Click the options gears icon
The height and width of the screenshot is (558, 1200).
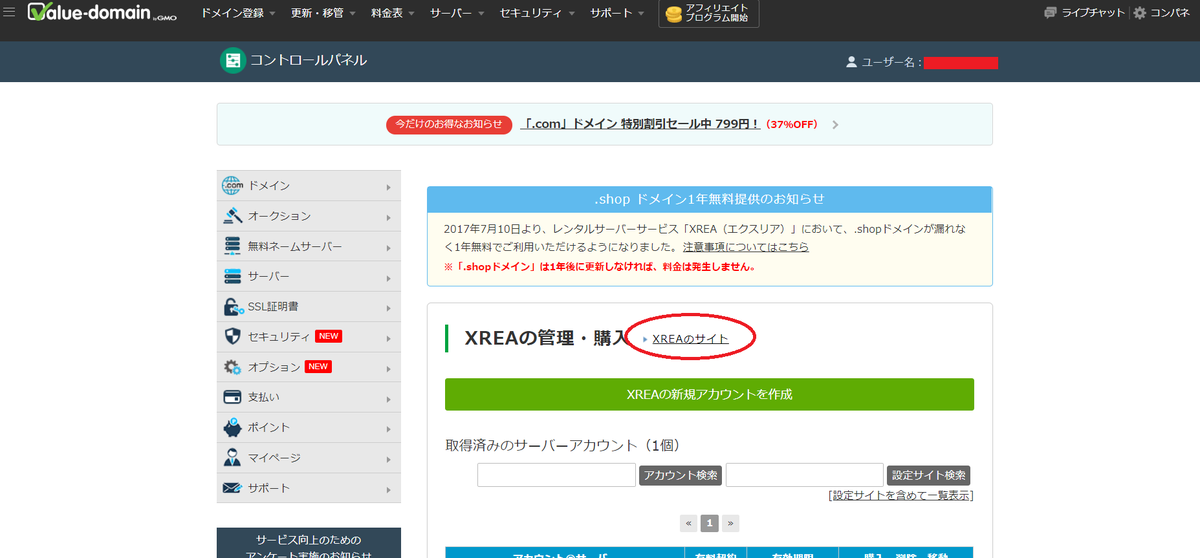[x=232, y=367]
